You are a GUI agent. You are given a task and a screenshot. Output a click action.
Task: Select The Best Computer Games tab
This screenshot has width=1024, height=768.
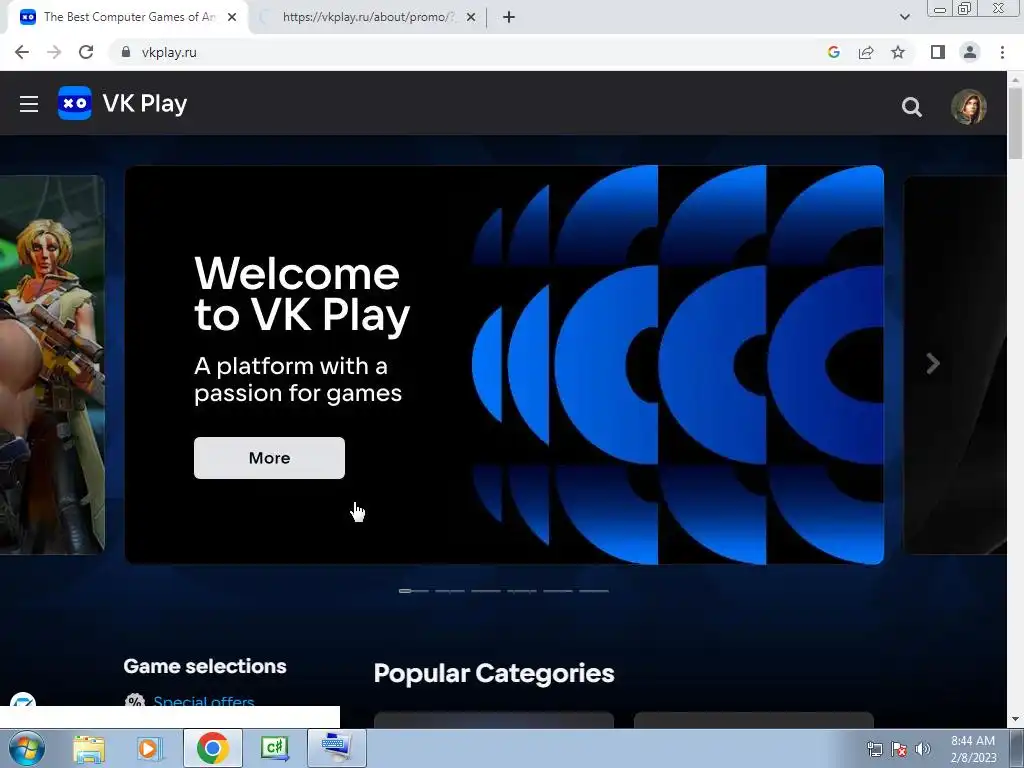pos(128,17)
